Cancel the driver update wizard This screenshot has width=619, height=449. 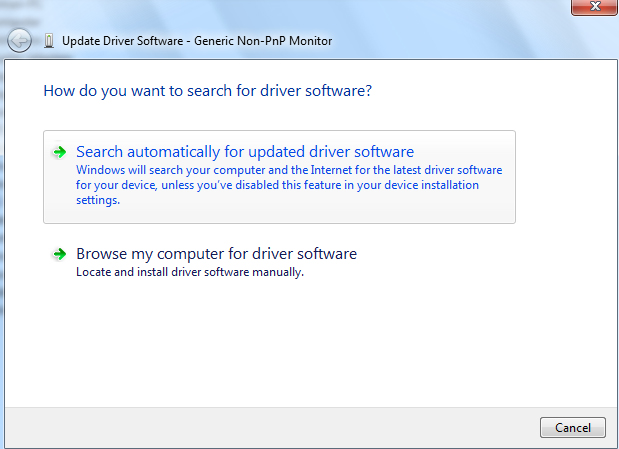[573, 427]
